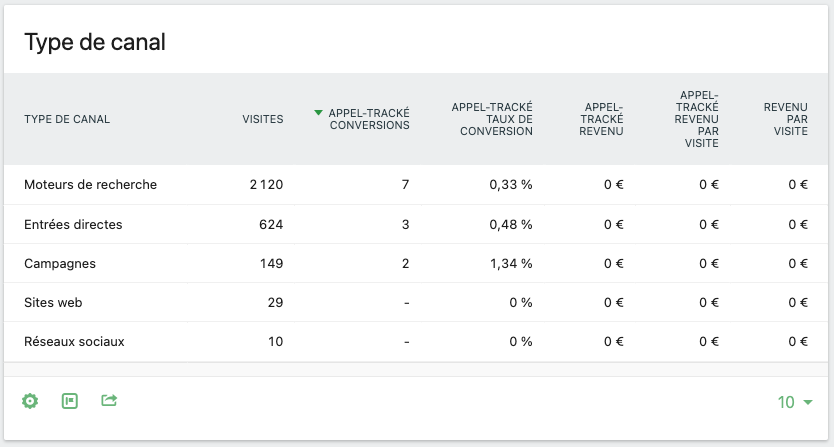Open the row limit dropdown showing 10
This screenshot has height=447, width=834.
coord(795,402)
